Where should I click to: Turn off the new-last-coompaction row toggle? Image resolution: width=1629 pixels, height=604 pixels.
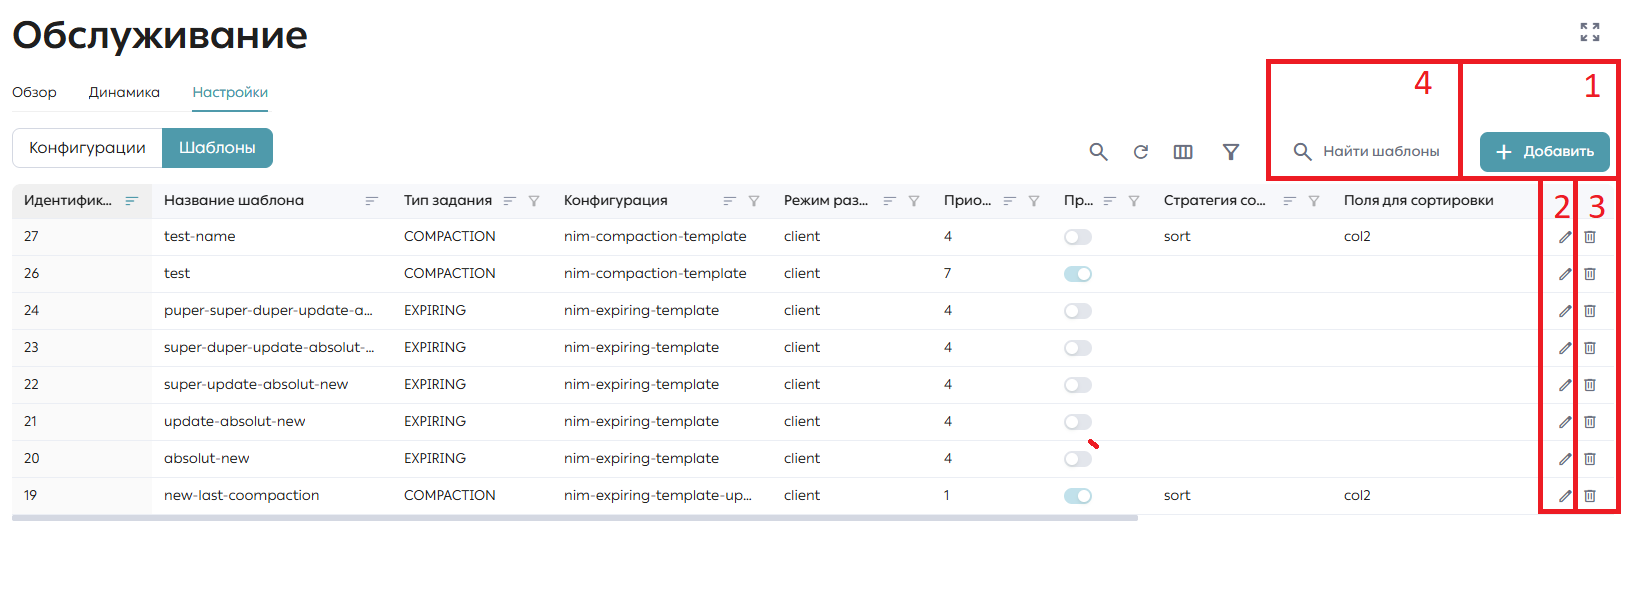(x=1078, y=496)
